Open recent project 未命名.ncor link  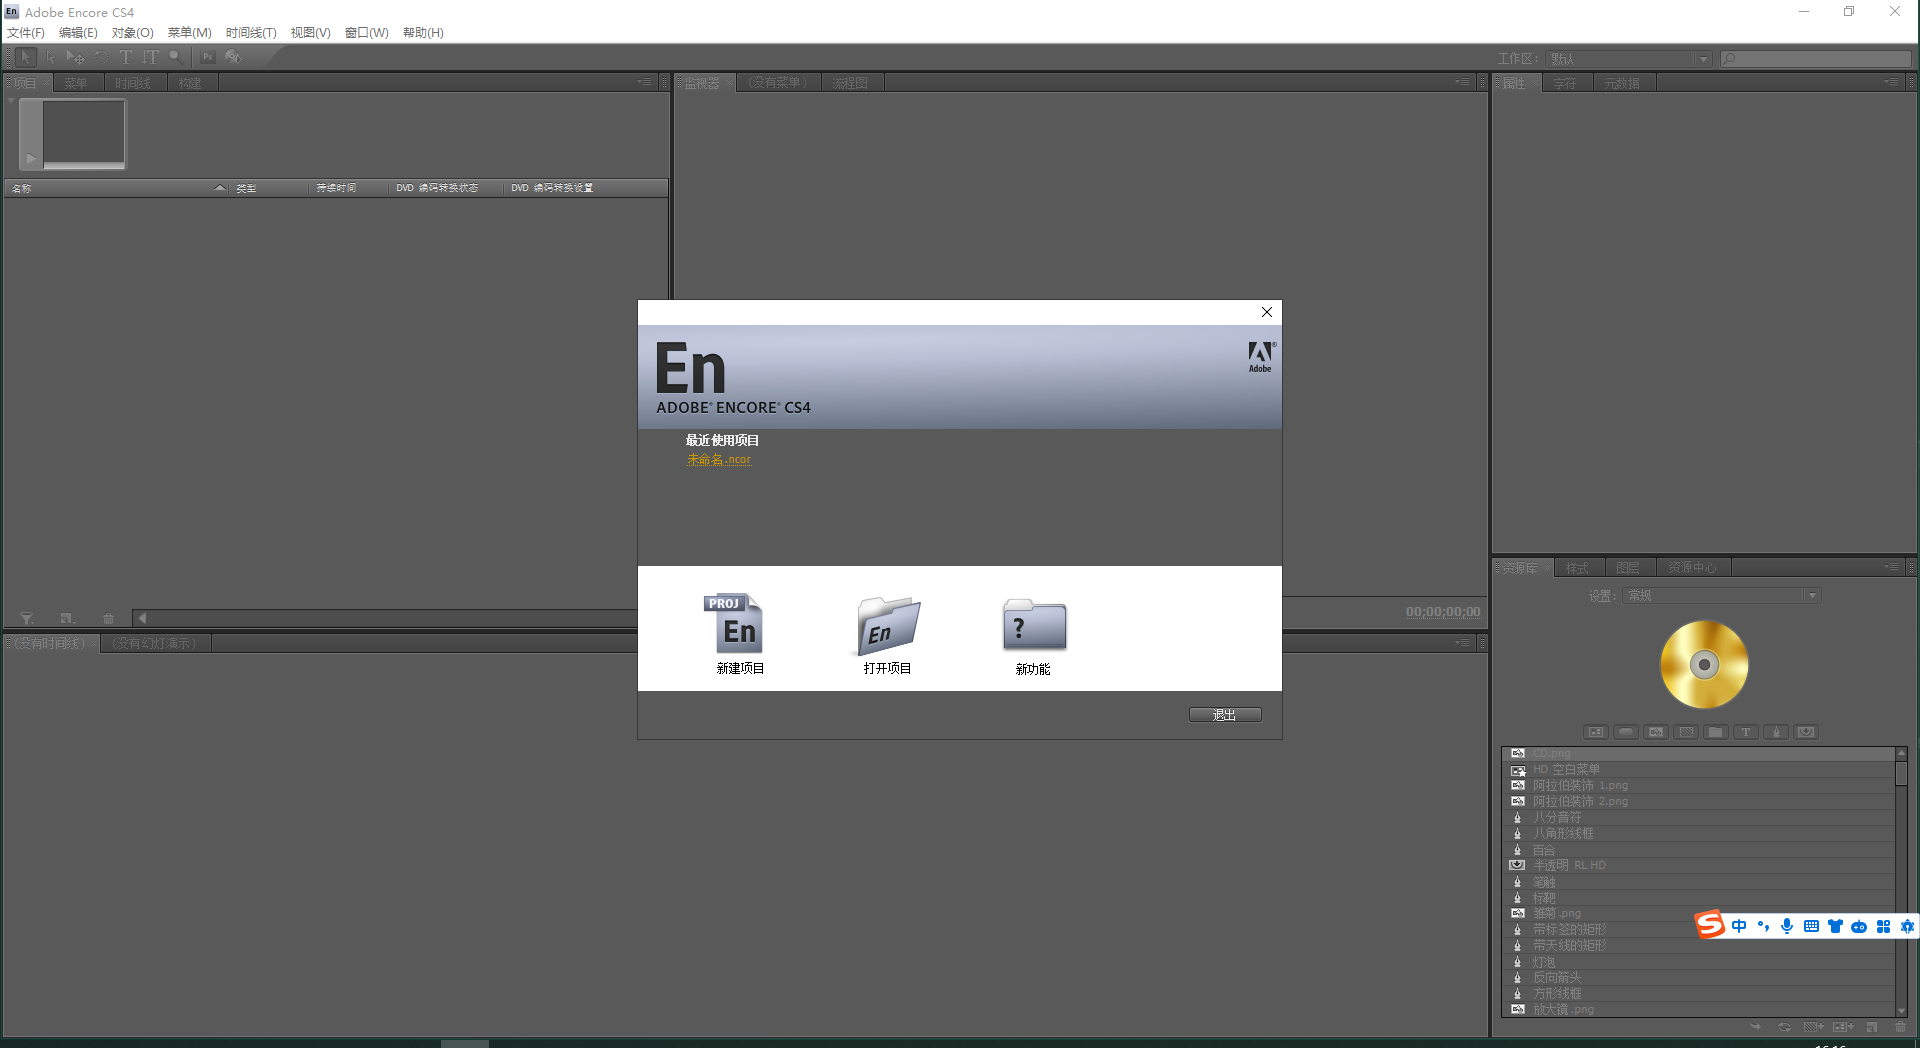[x=718, y=459]
